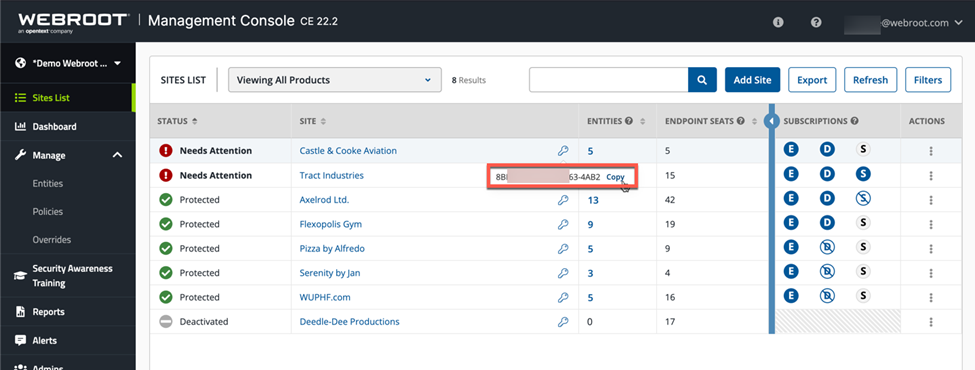Viewport: 975px width, 370px height.
Task: Open the Flexopolis Gym site link
Action: coord(331,224)
